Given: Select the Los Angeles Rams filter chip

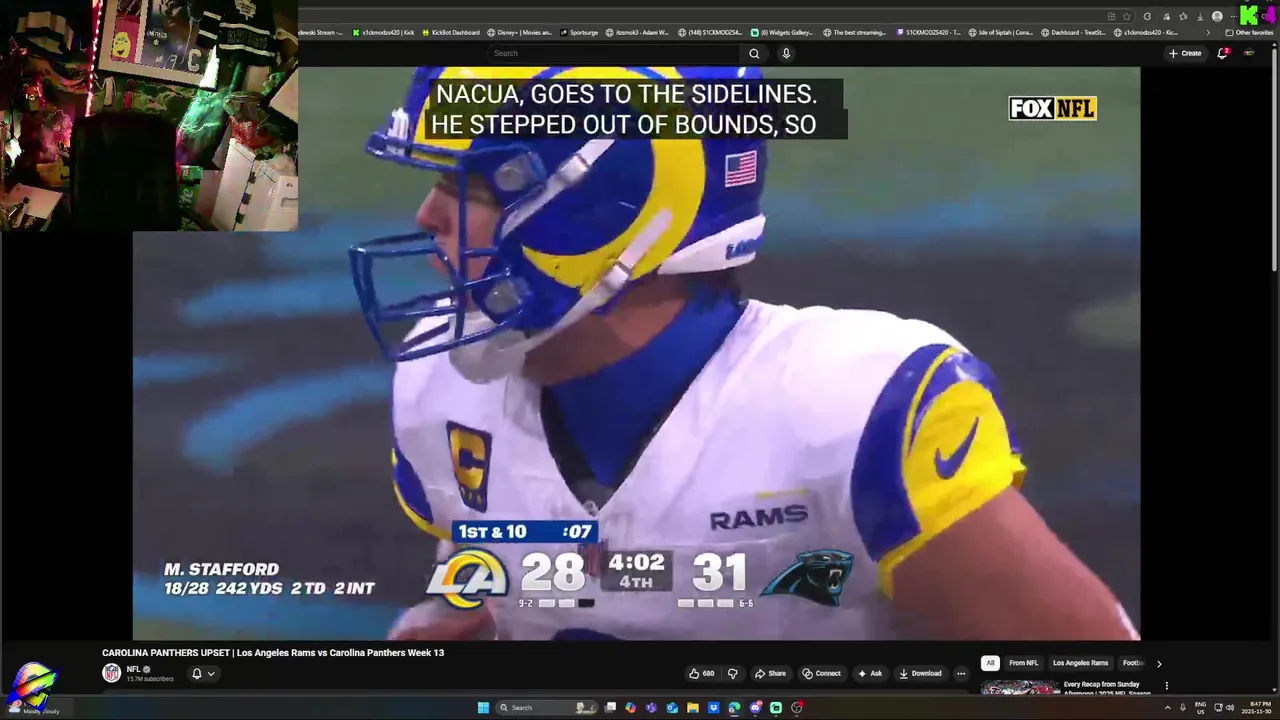Looking at the screenshot, I should coord(1080,663).
